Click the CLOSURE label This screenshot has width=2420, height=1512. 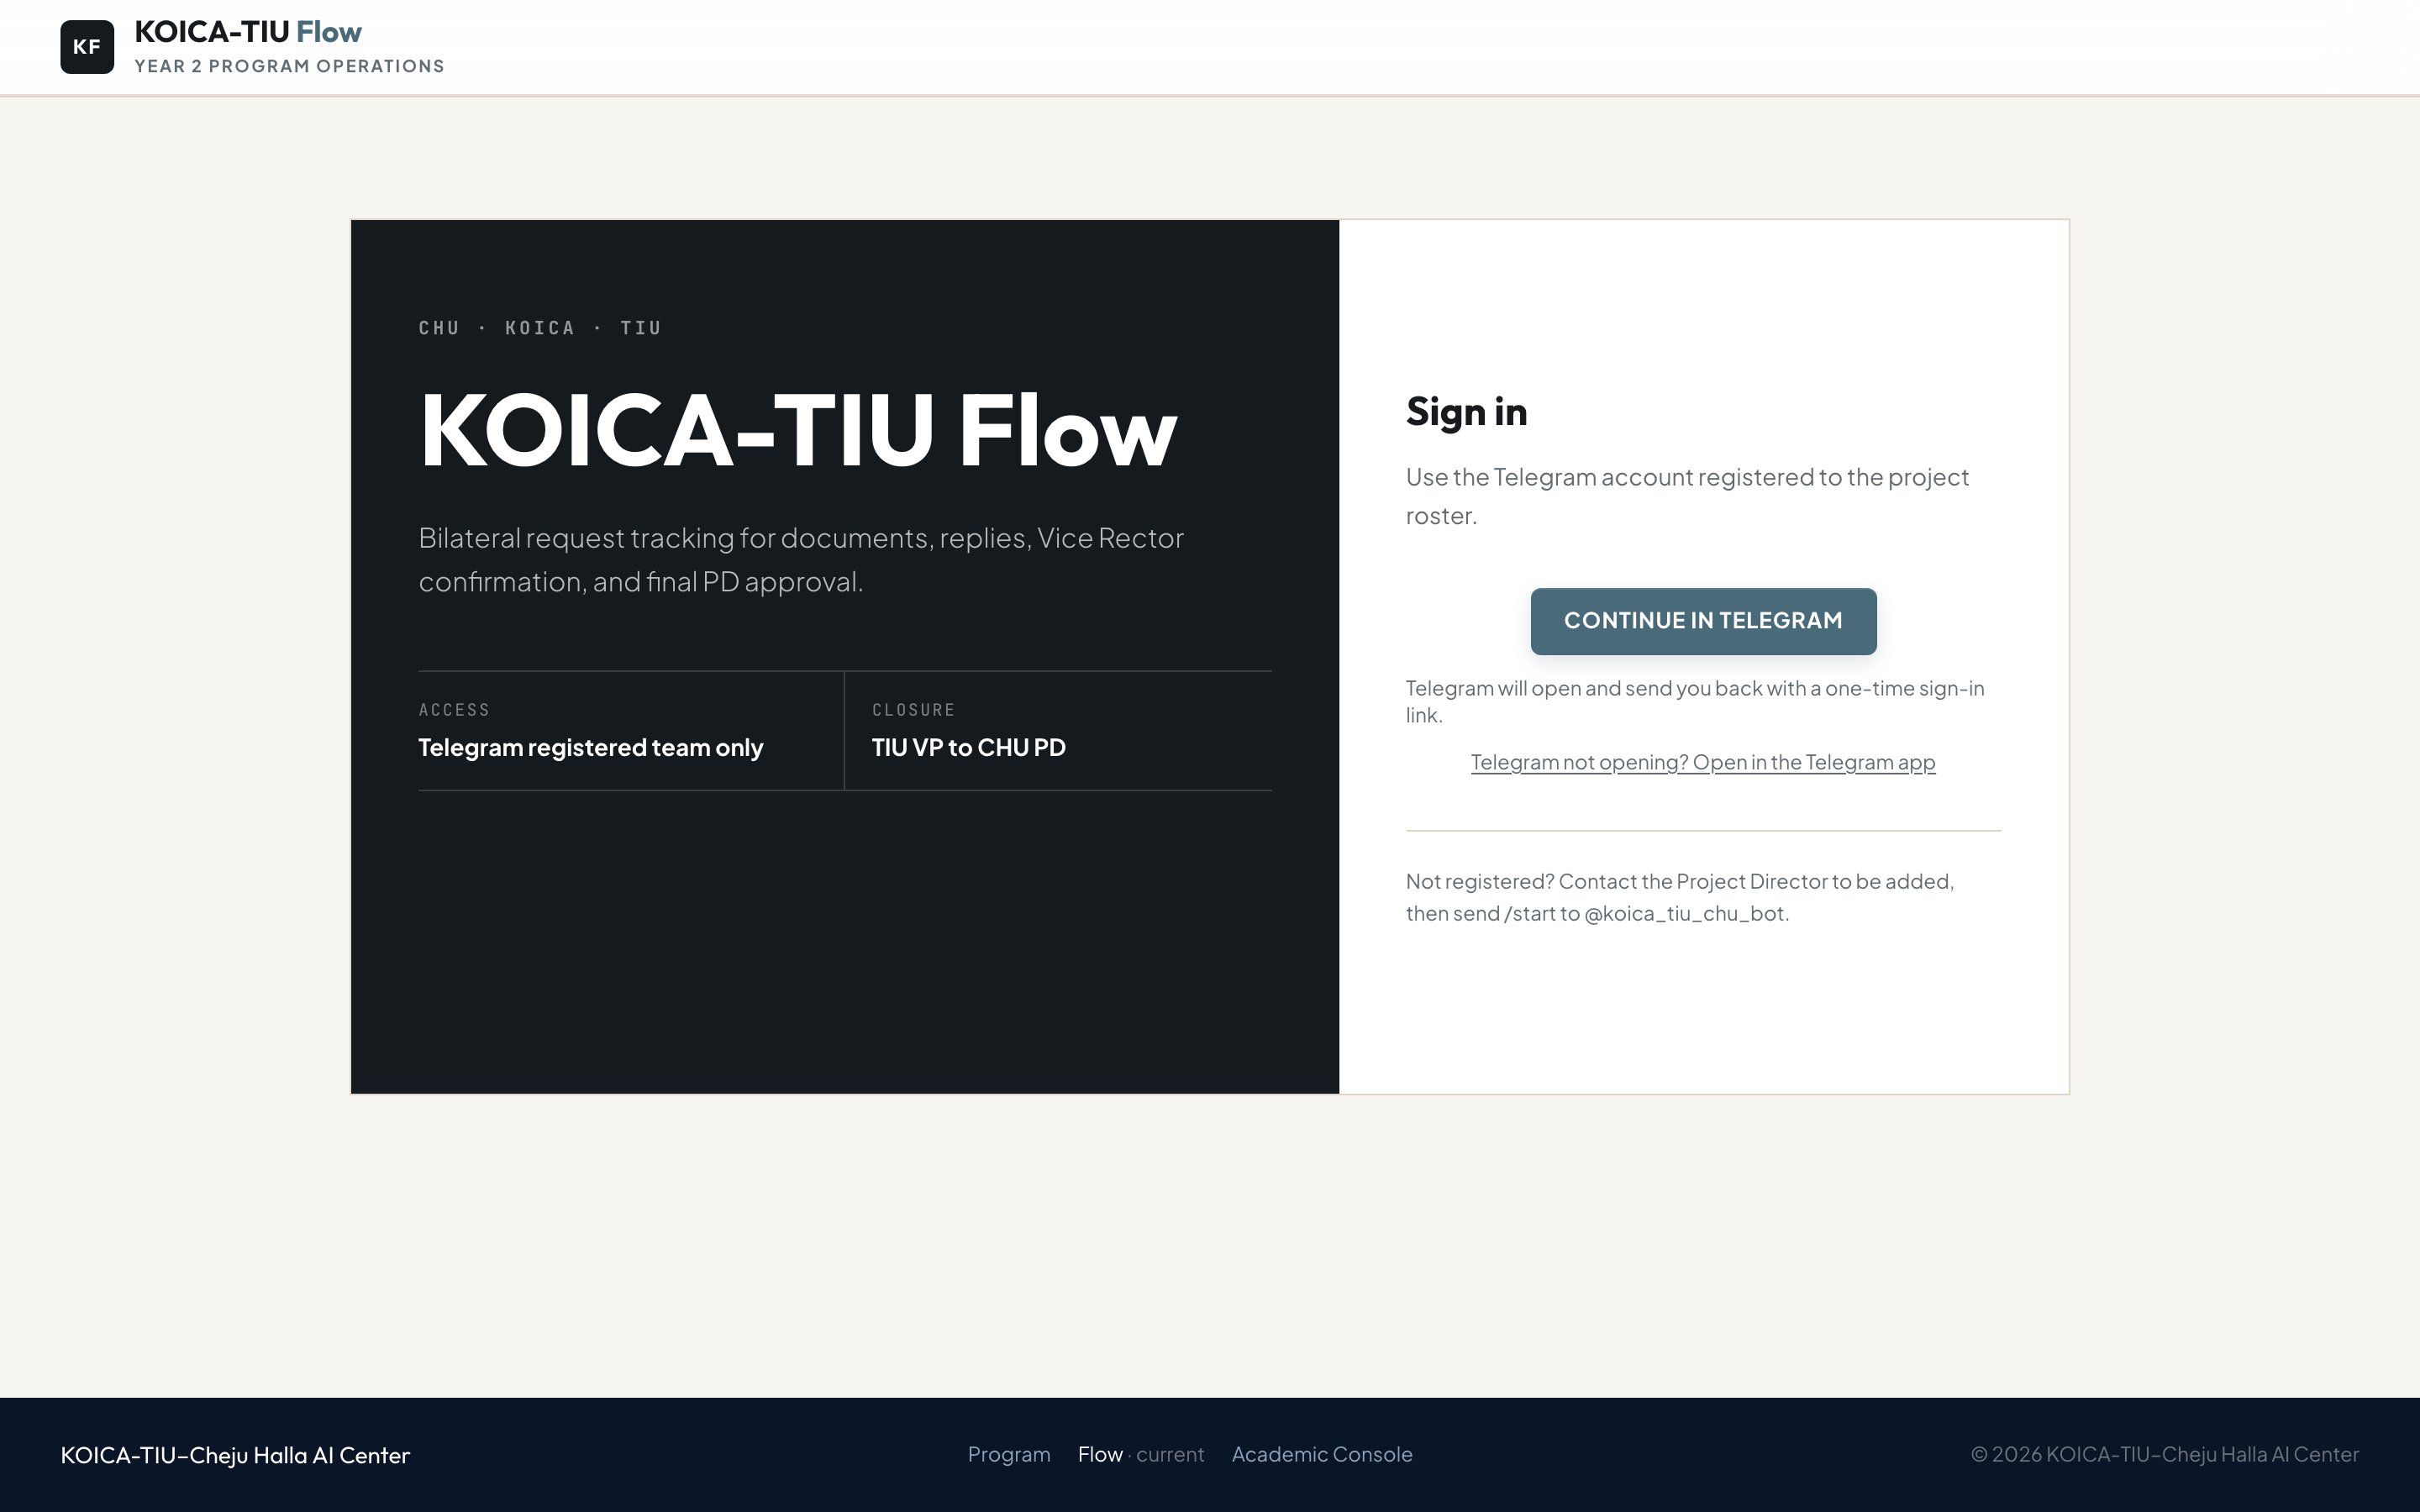pos(913,710)
